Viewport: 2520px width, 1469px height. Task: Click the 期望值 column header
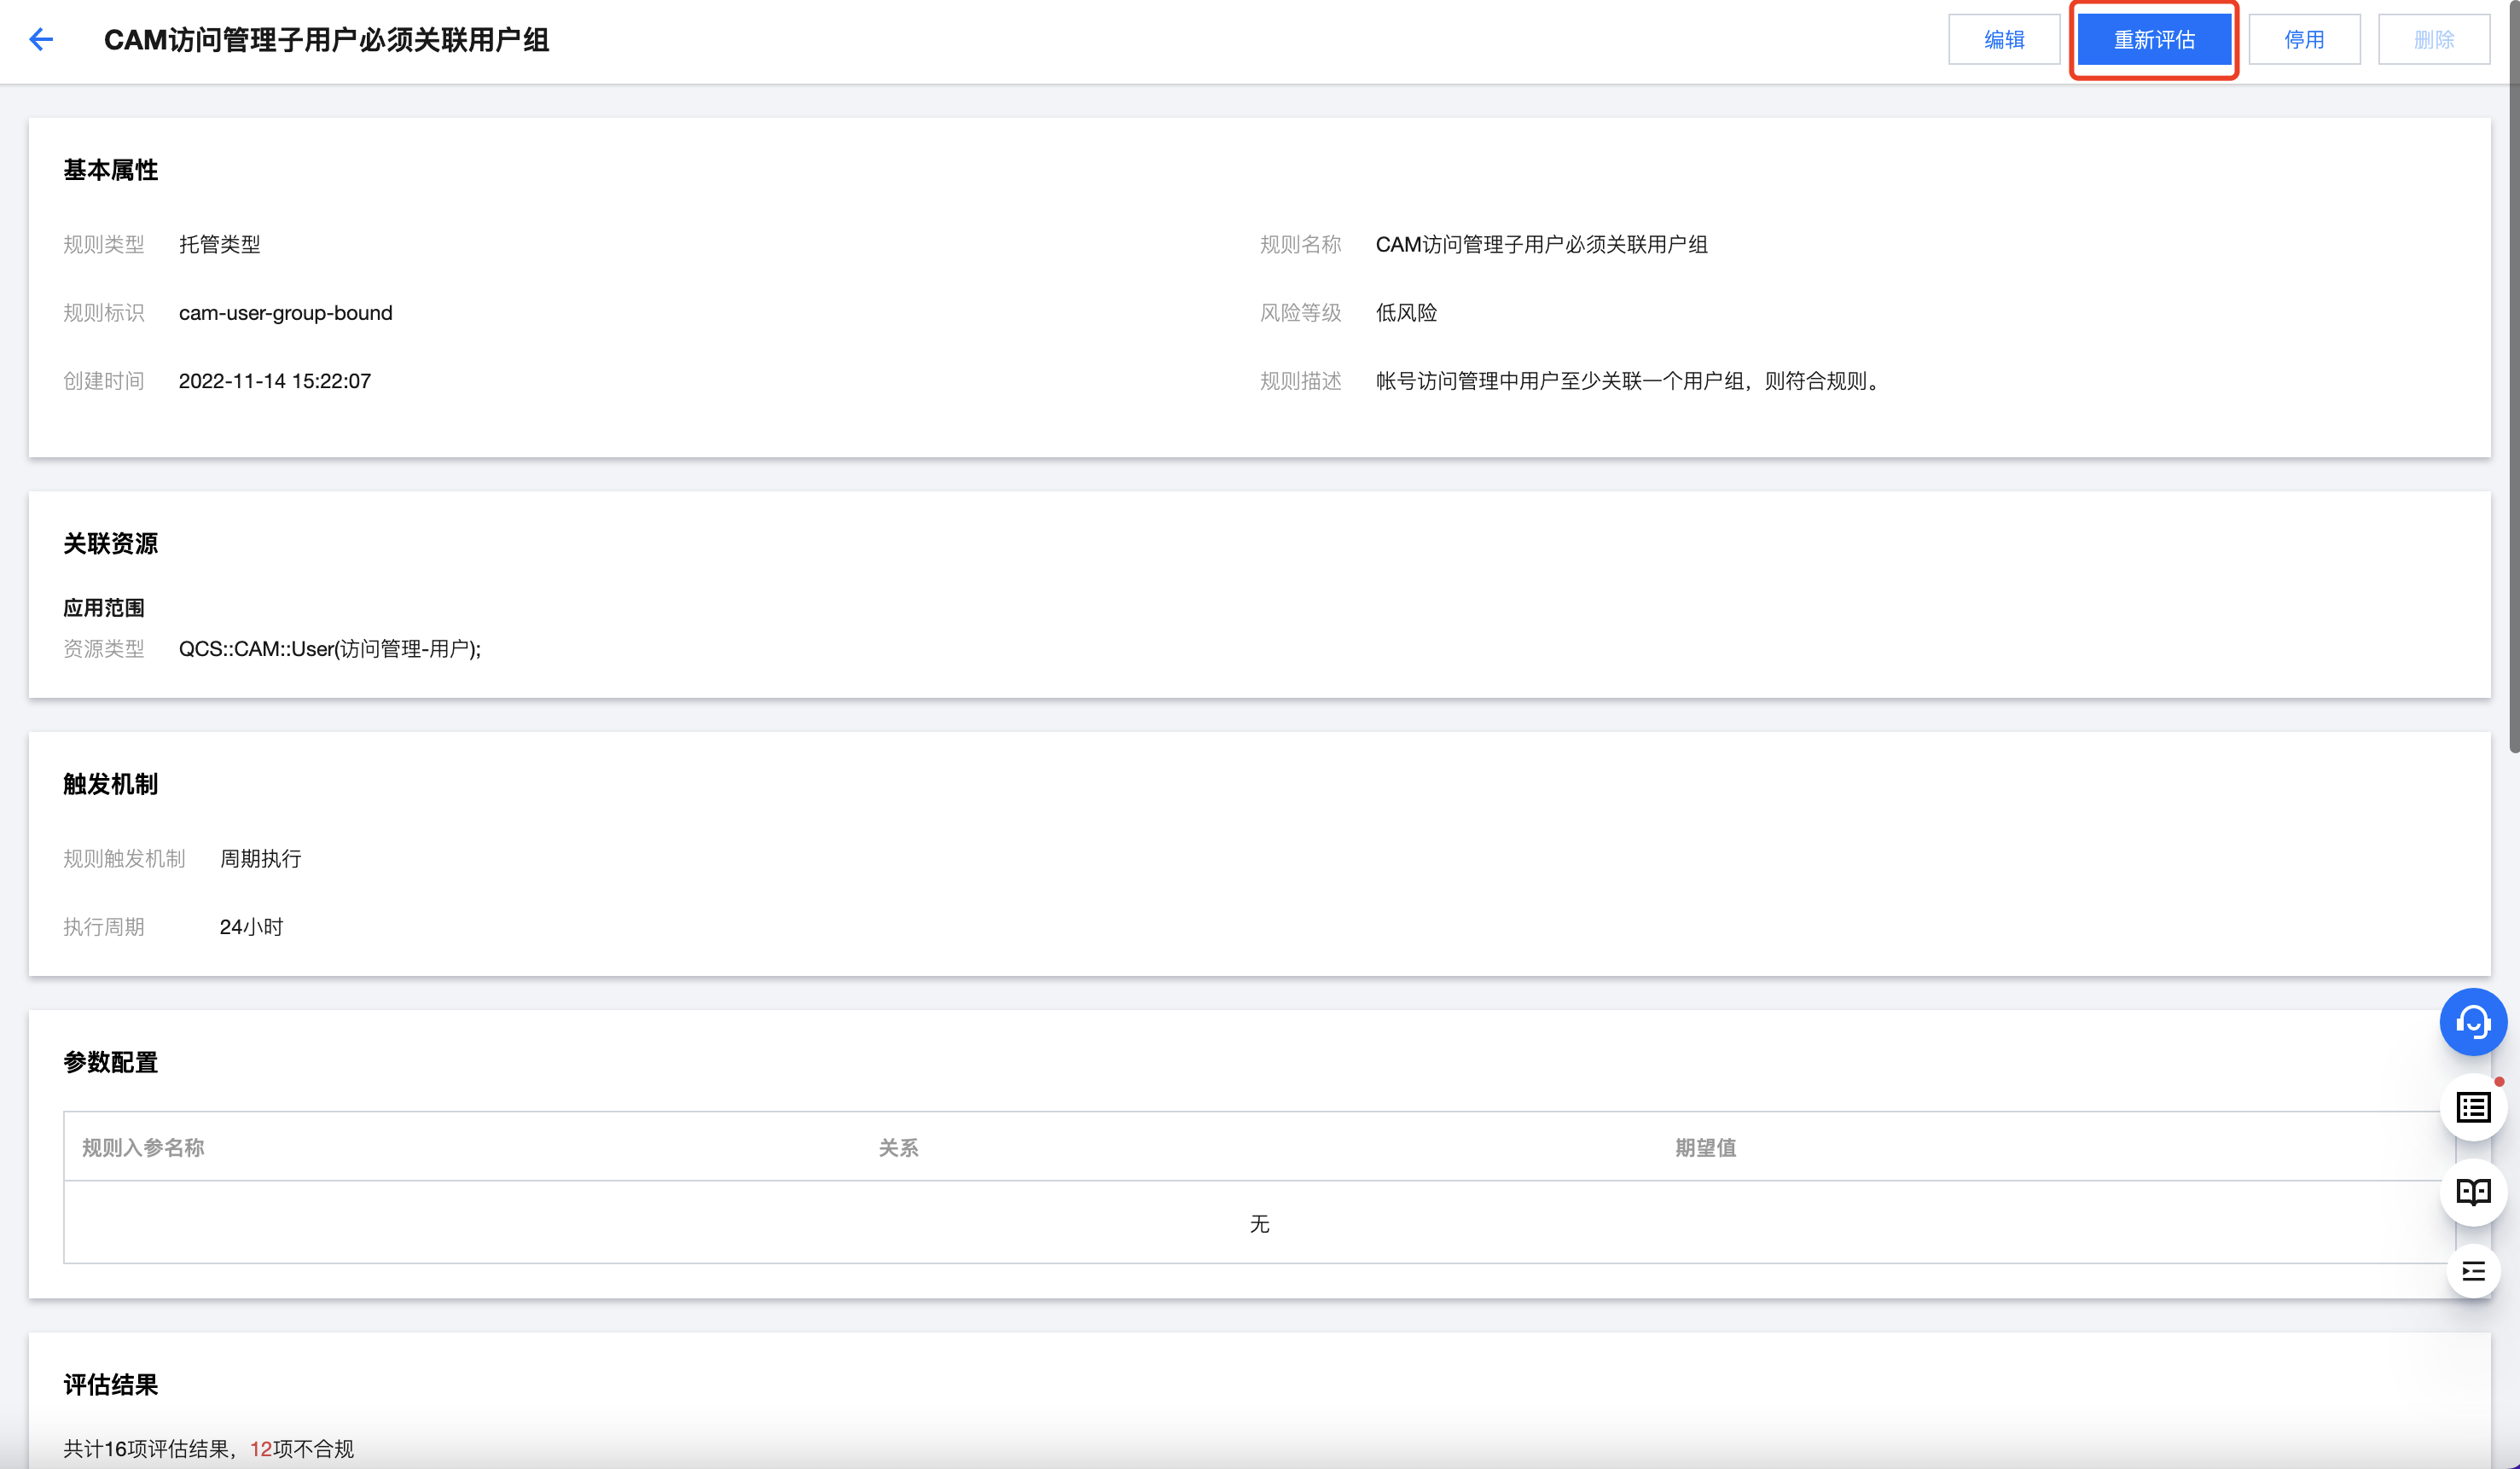1705,1147
